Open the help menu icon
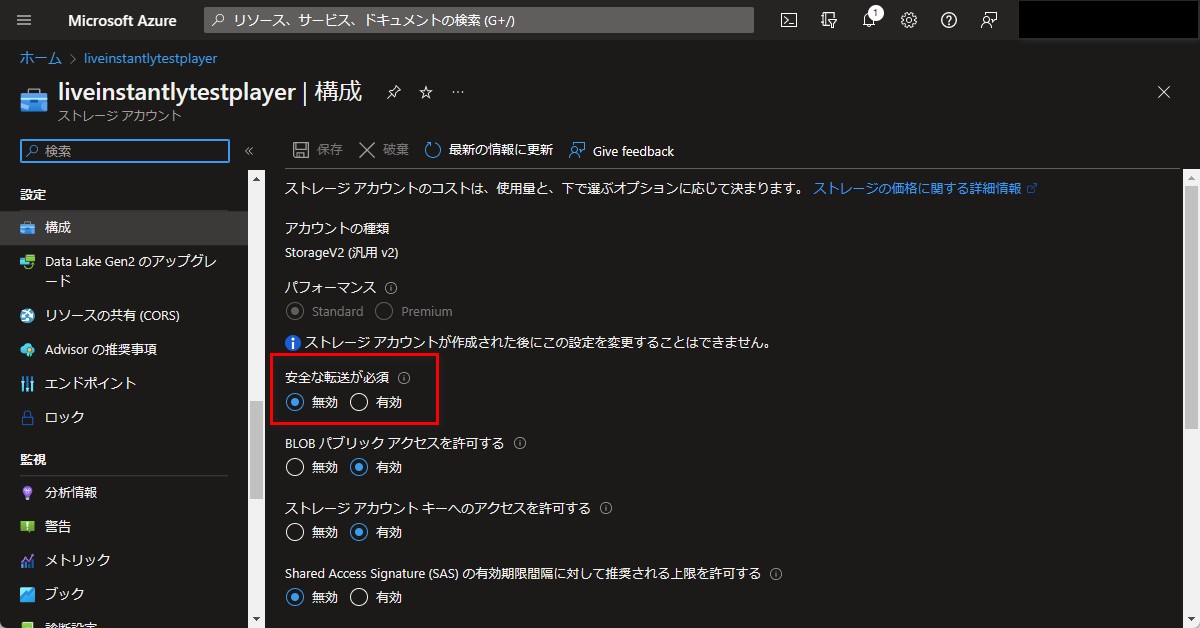The height and width of the screenshot is (628, 1200). click(x=948, y=19)
